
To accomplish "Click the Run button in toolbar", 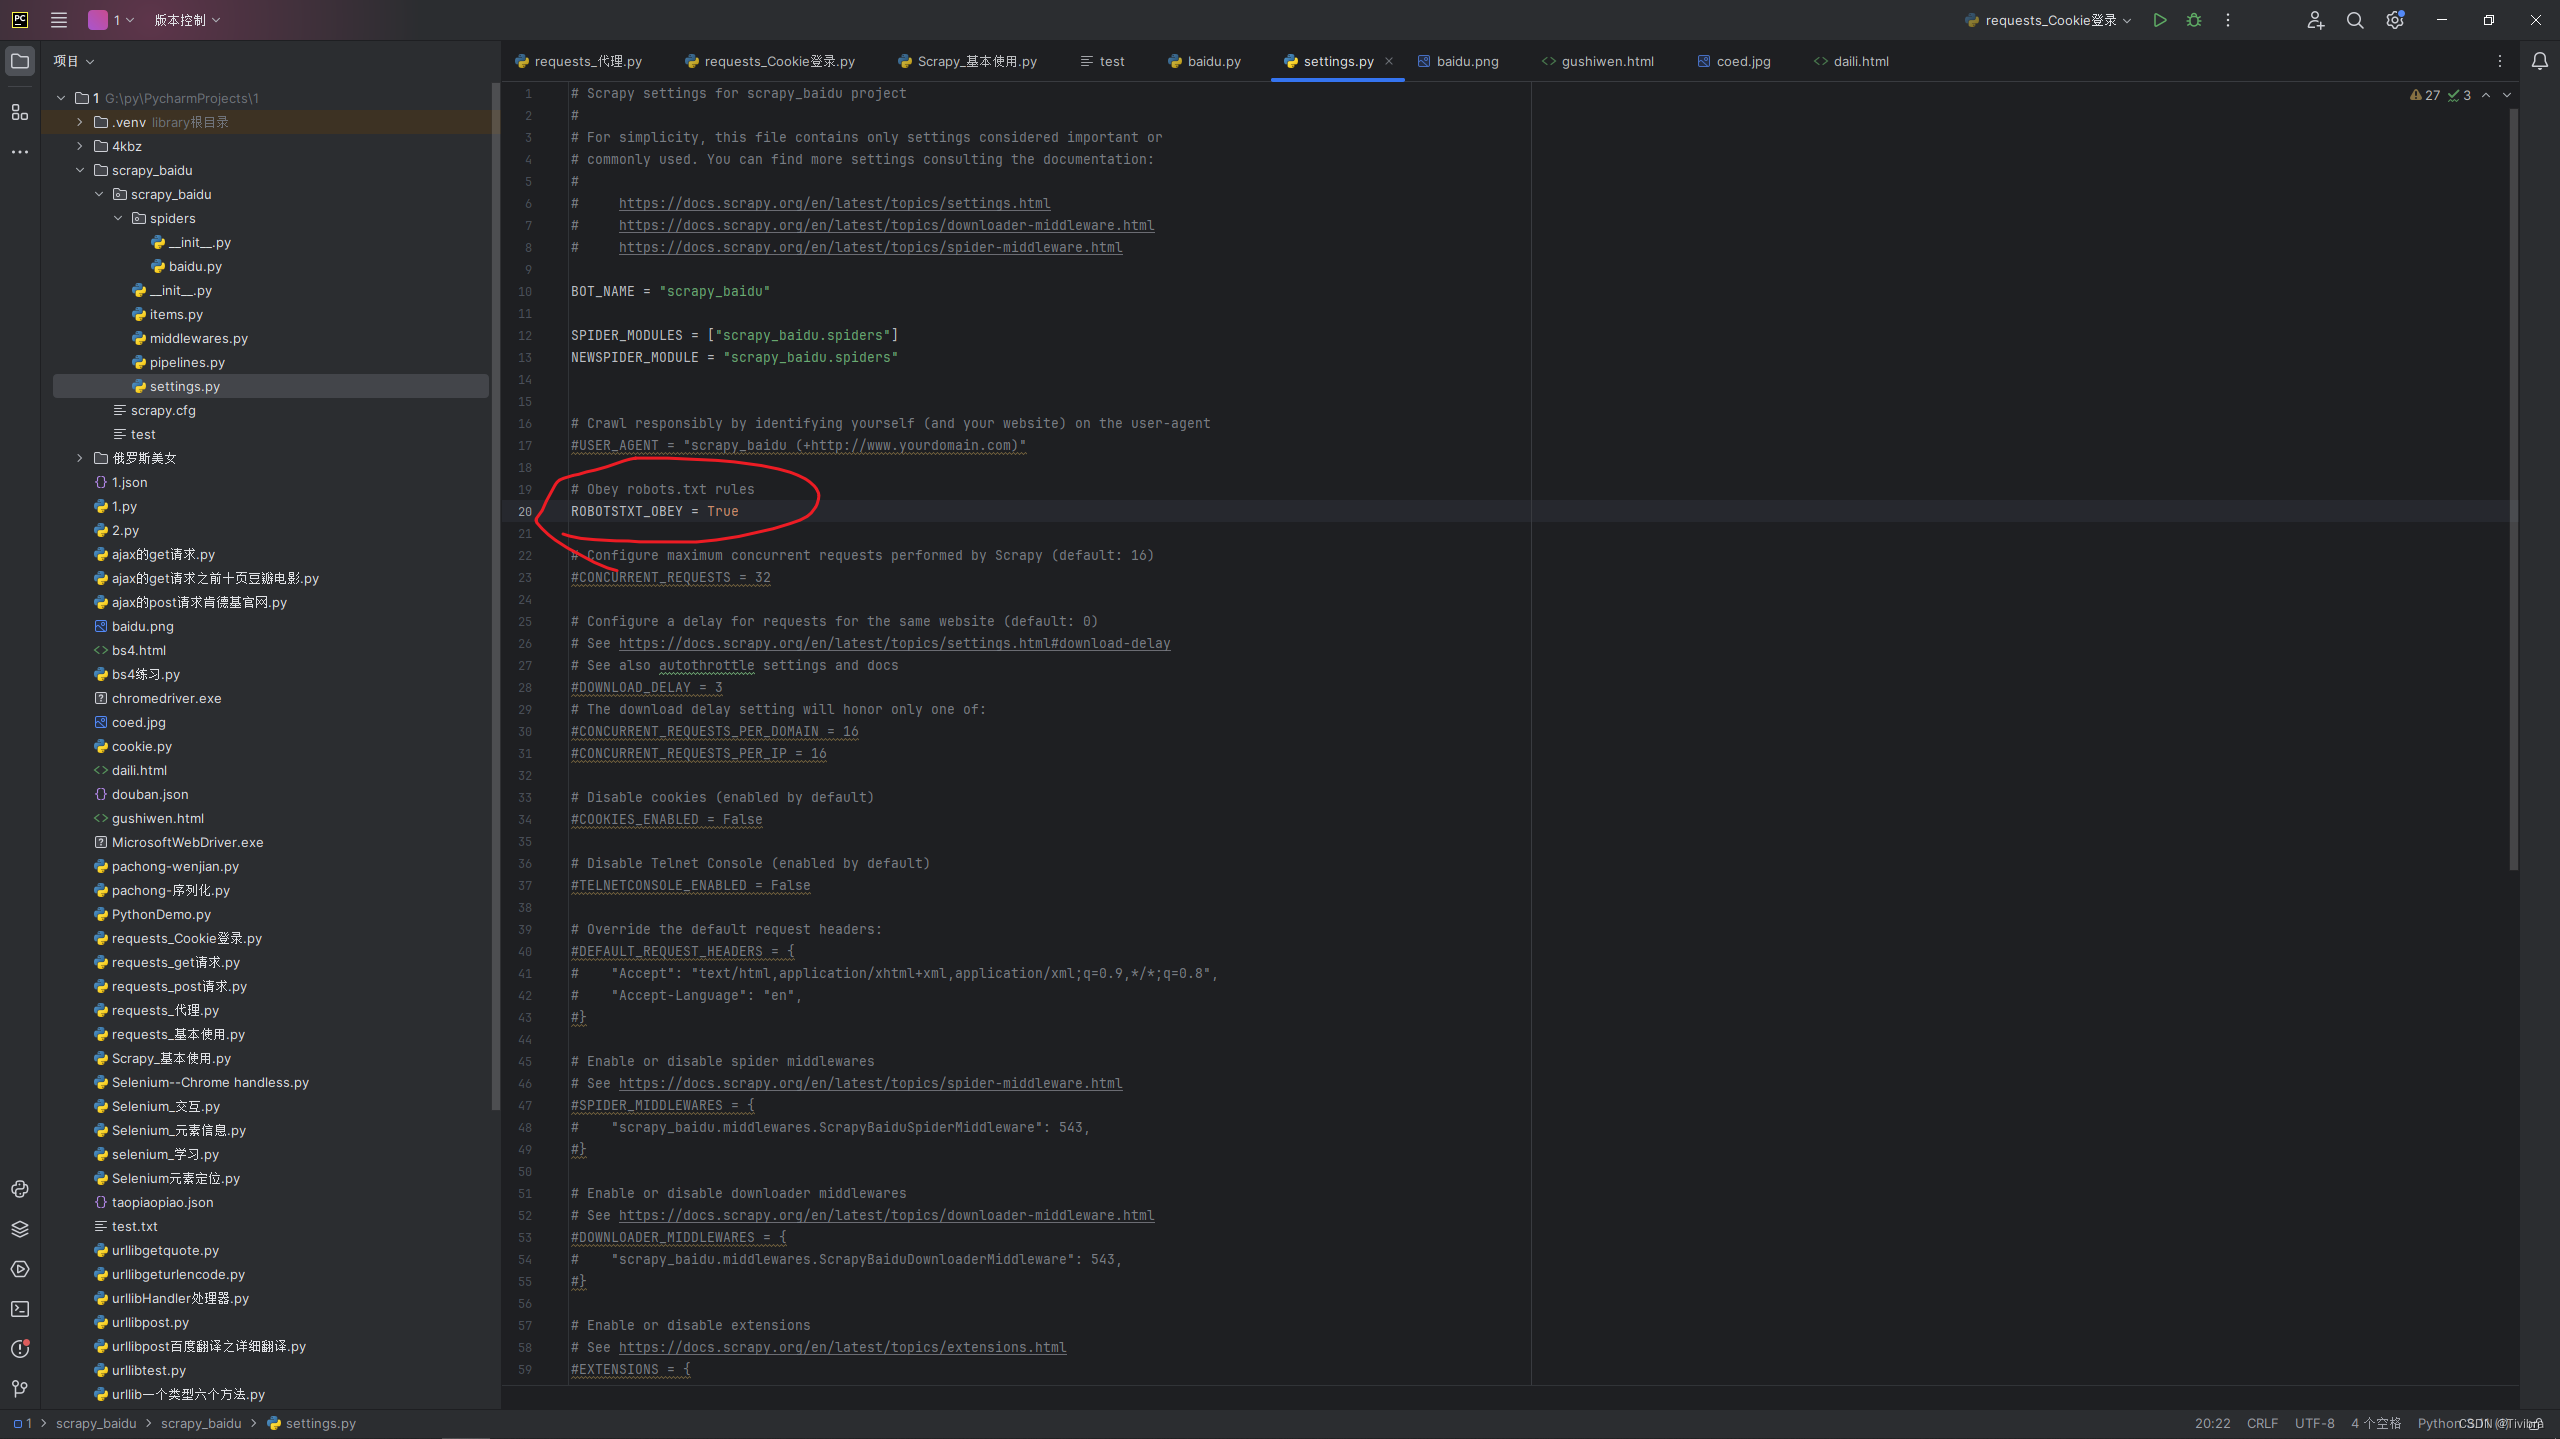I will coord(2159,20).
